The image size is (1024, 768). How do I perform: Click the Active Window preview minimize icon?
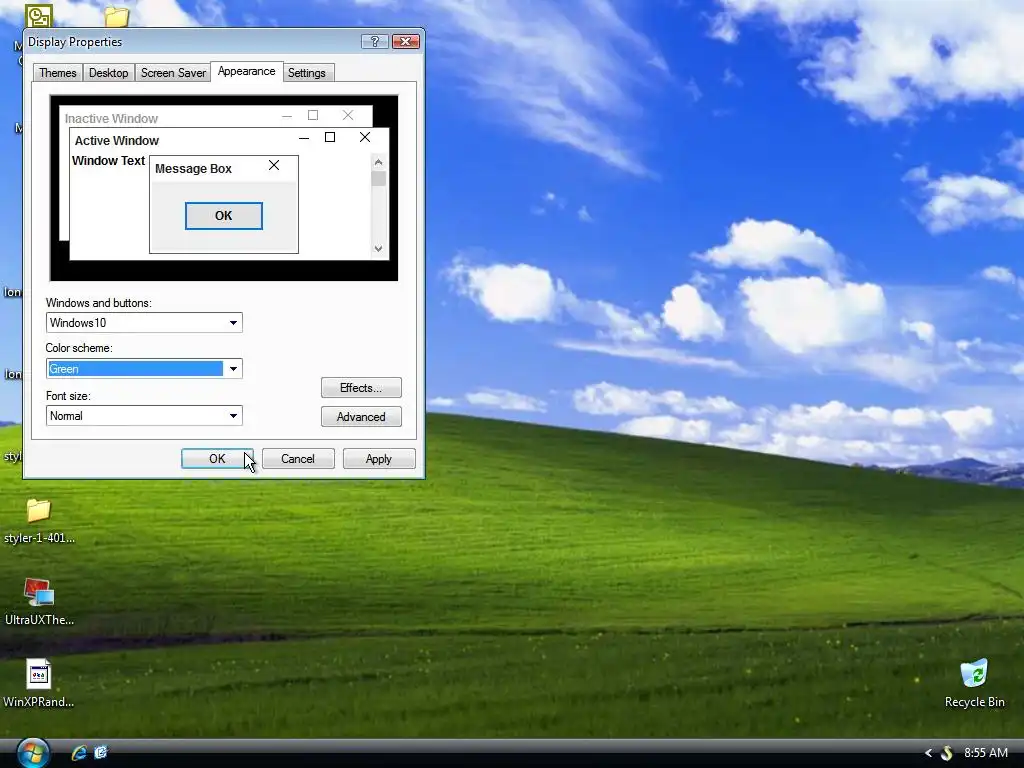[304, 138]
